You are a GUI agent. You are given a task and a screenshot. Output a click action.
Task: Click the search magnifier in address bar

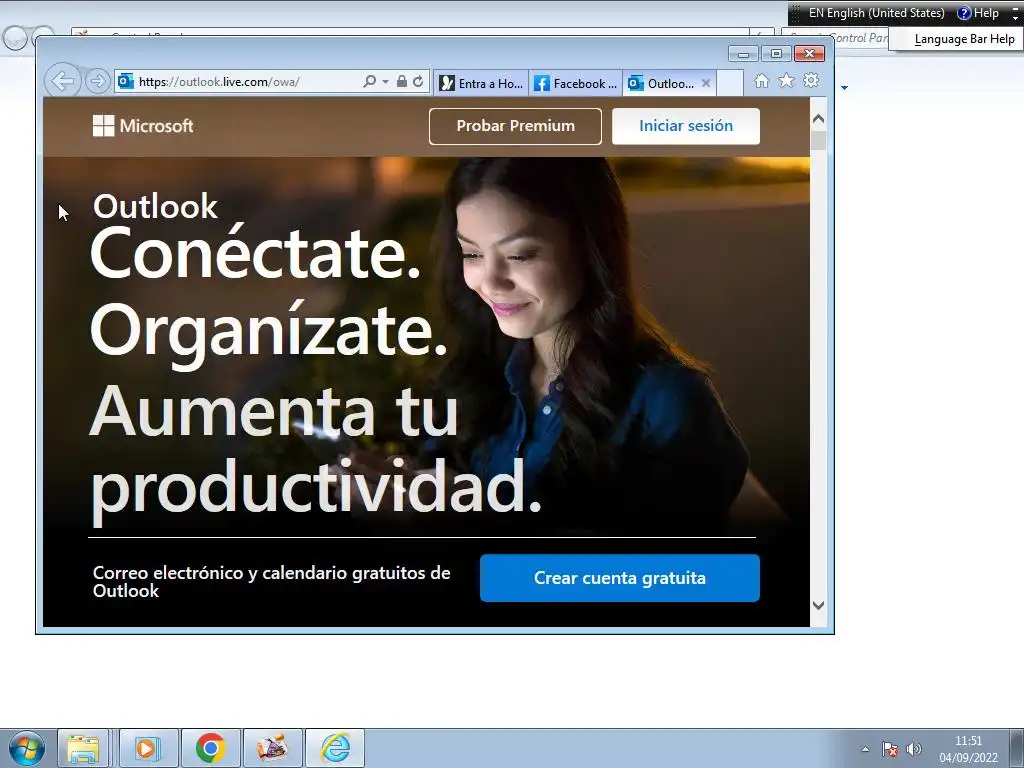tap(370, 81)
